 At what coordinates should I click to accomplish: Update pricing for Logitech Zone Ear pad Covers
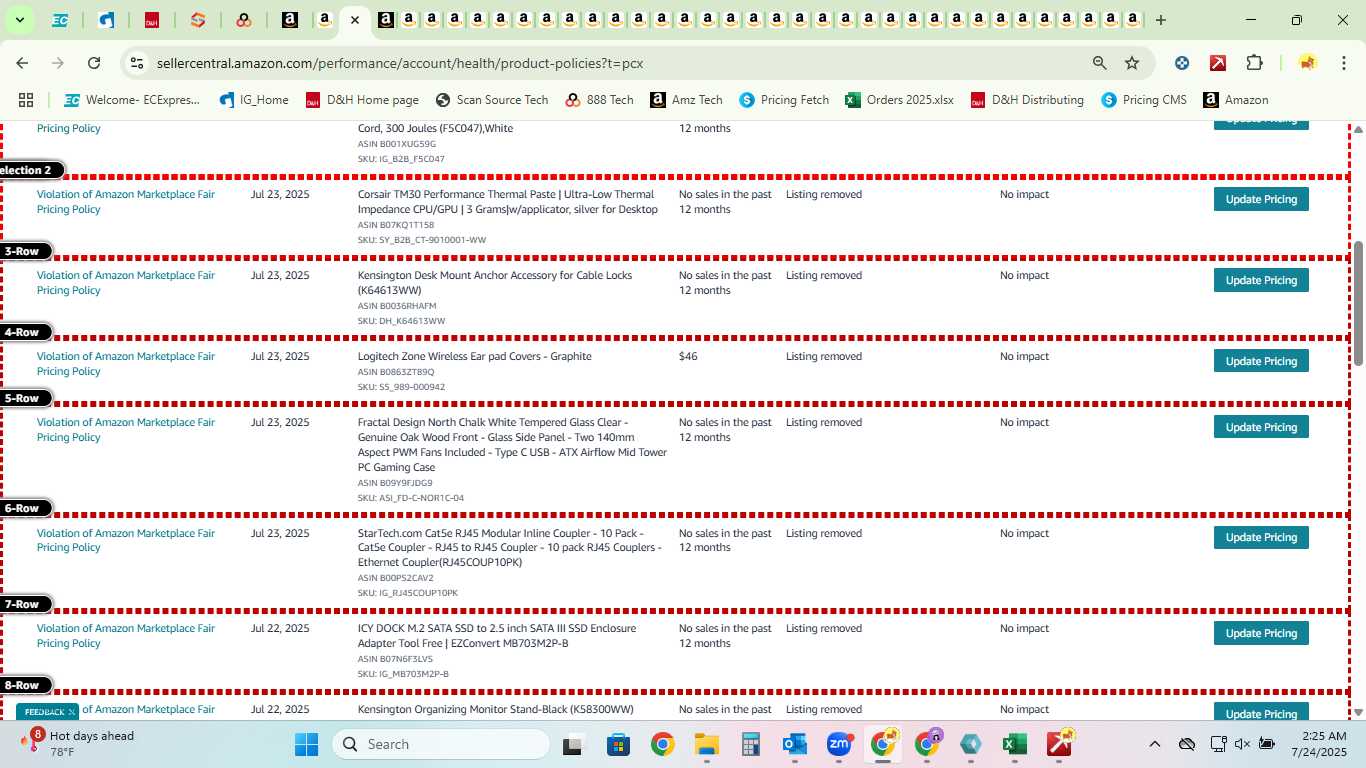coord(1261,361)
